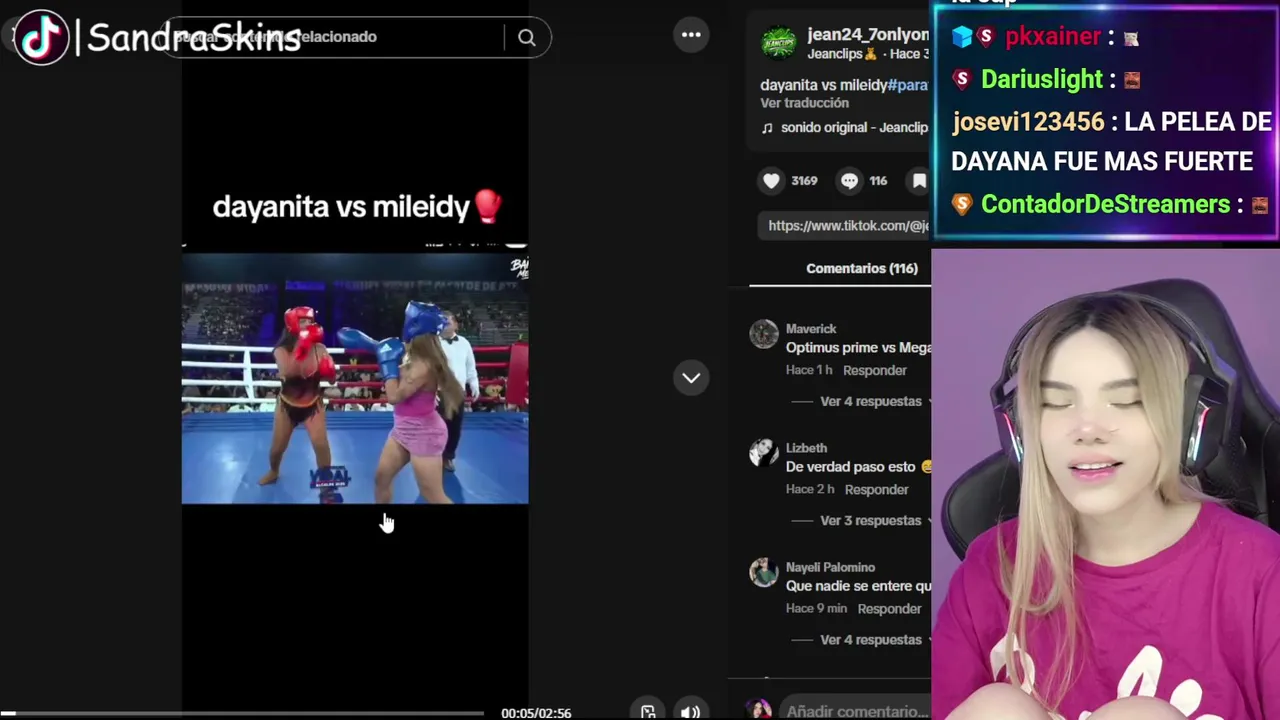Click 'Ver traducción' link
The height and width of the screenshot is (720, 1280).
(804, 103)
